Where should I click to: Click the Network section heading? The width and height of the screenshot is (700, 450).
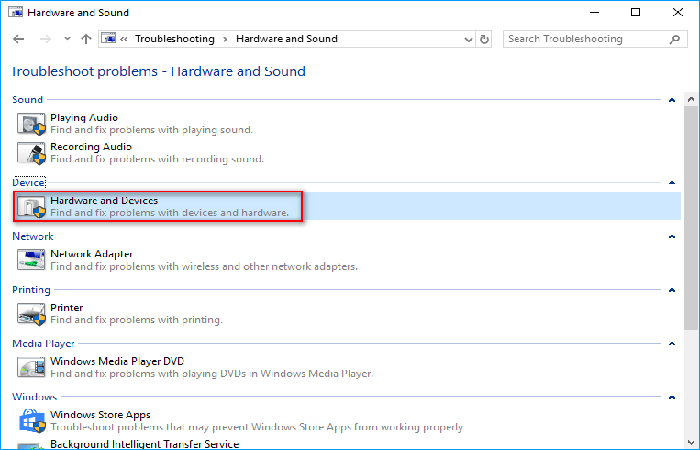tap(33, 236)
